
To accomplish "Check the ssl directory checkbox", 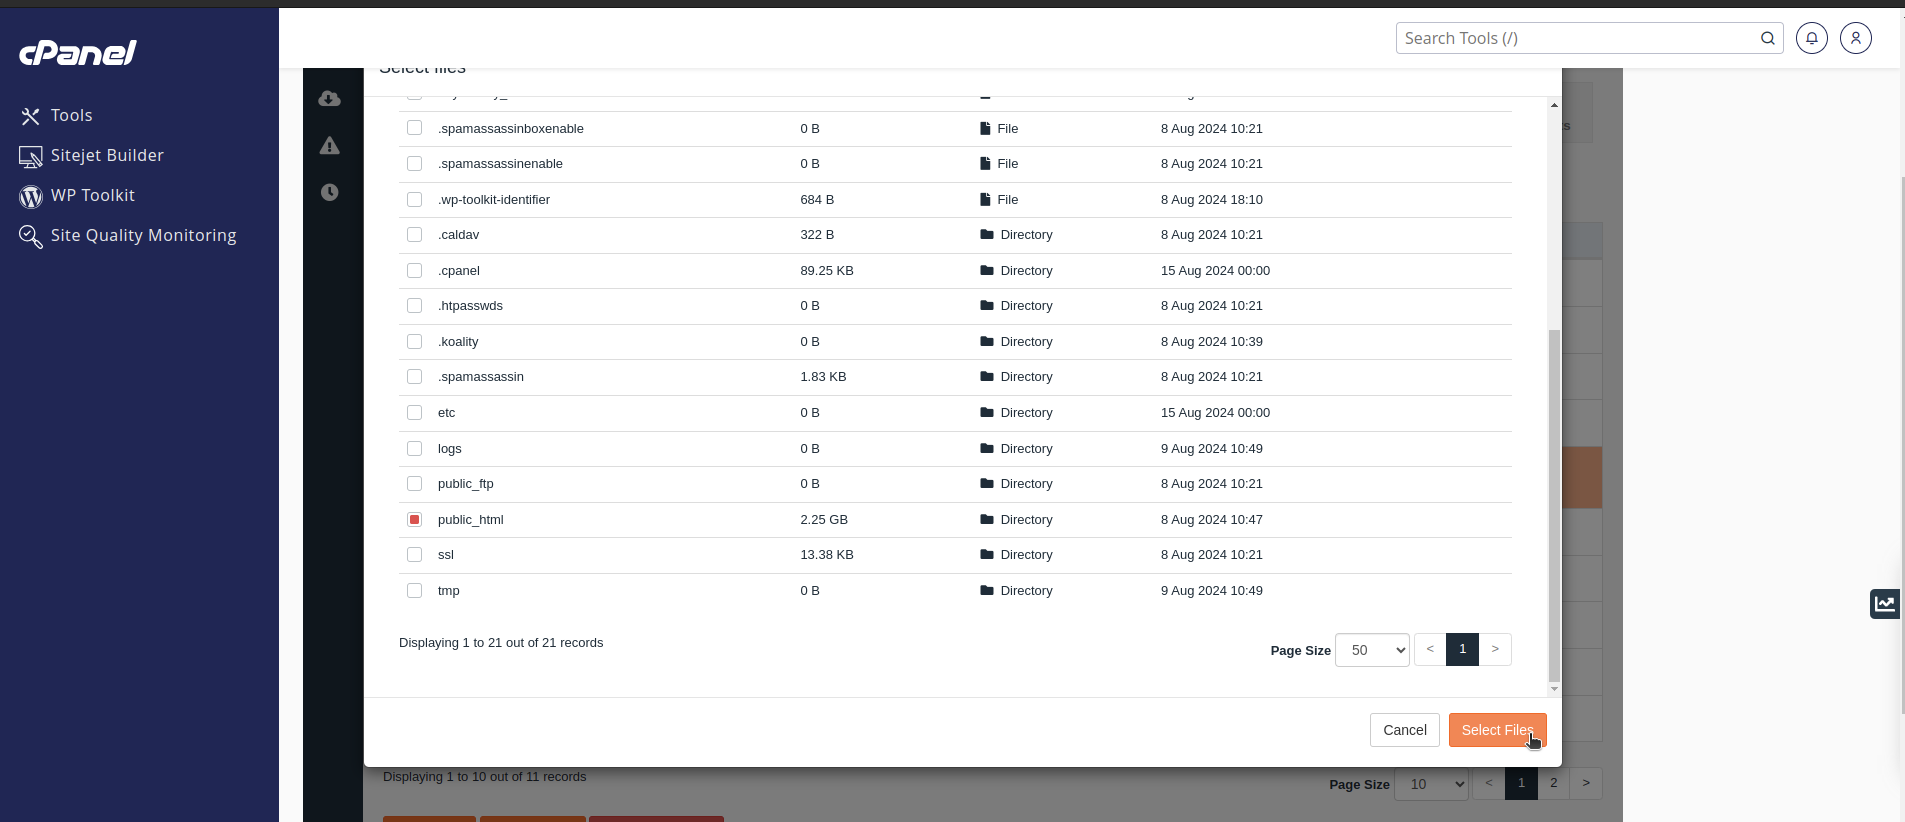I will 414,554.
